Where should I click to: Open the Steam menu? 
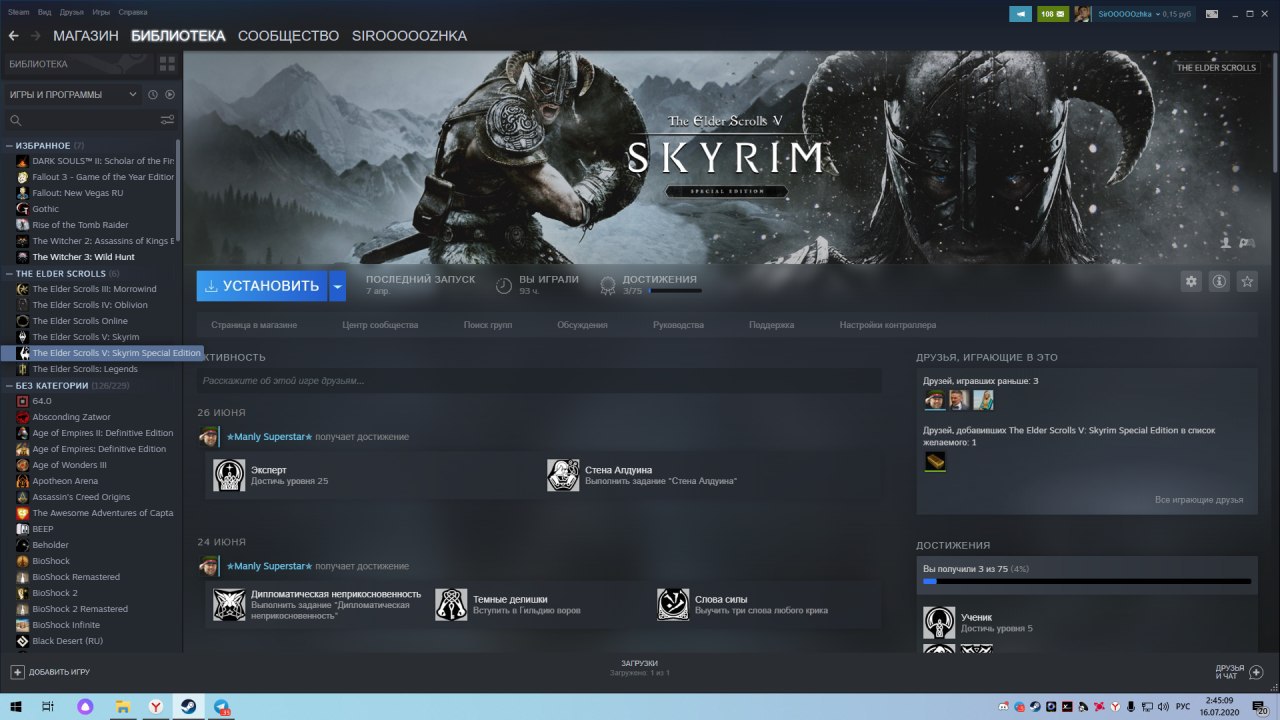pos(19,13)
